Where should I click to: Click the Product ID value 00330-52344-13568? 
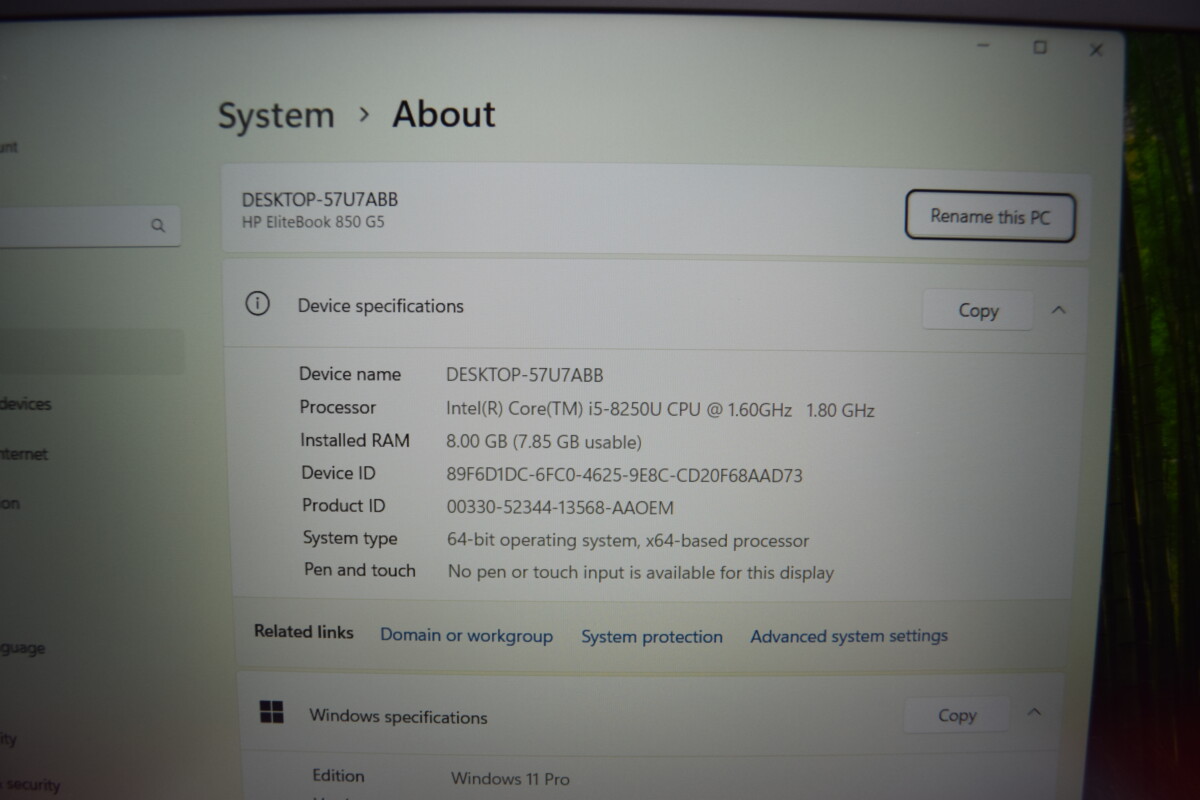click(x=560, y=508)
